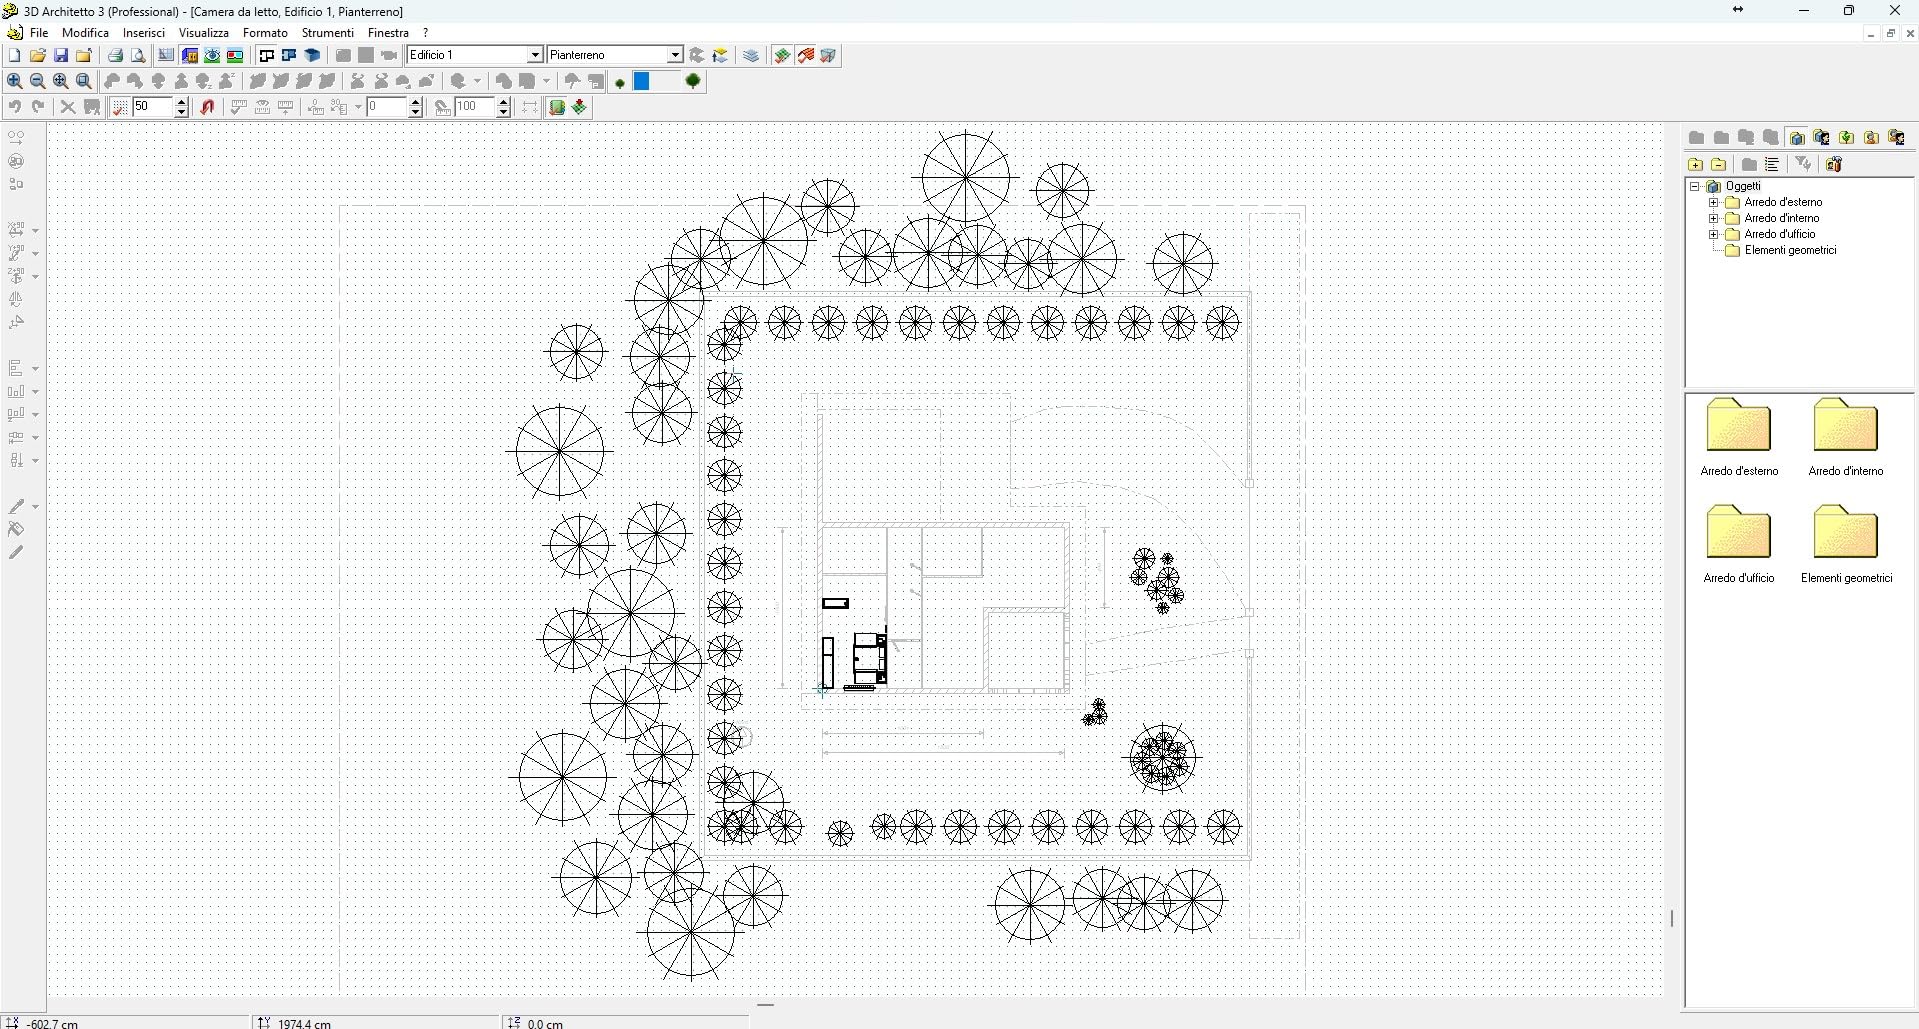The width and height of the screenshot is (1919, 1029).
Task: Click the small tree icon
Action: coord(620,82)
